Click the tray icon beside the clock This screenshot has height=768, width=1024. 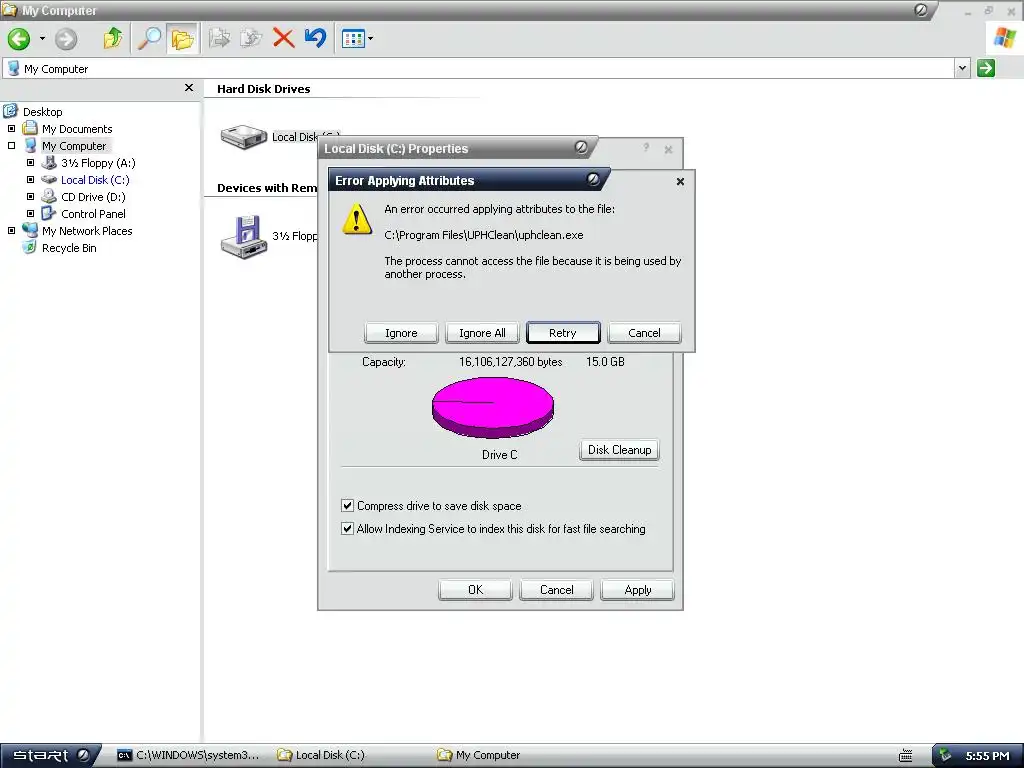click(945, 755)
